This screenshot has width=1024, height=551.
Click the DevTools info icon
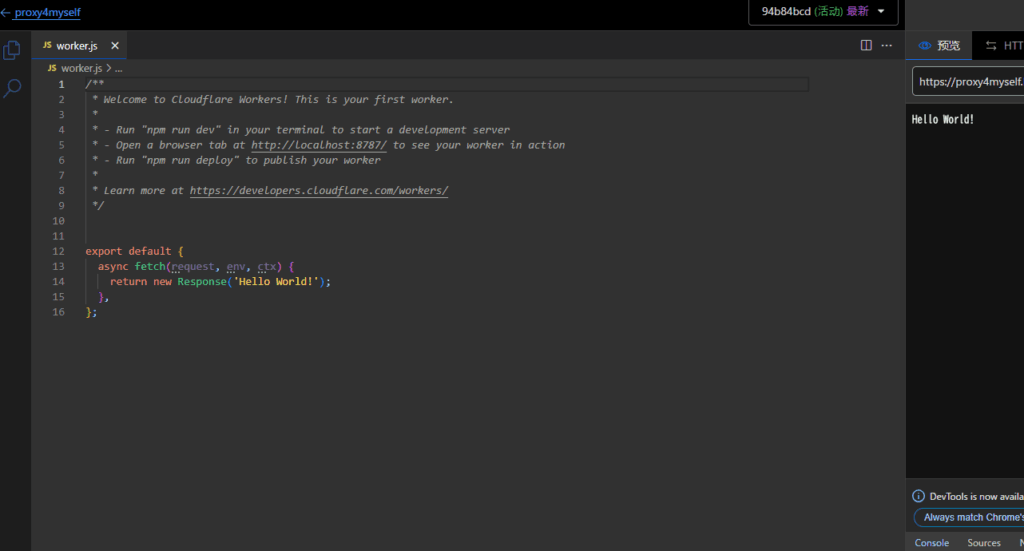(x=918, y=496)
